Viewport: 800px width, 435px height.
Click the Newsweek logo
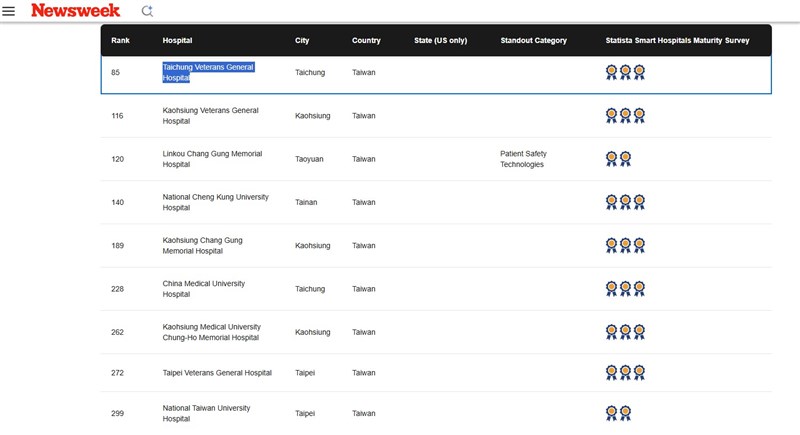[x=76, y=11]
